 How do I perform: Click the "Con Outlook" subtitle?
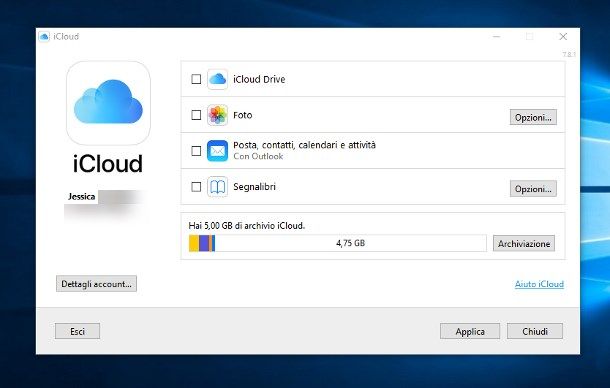tap(258, 156)
